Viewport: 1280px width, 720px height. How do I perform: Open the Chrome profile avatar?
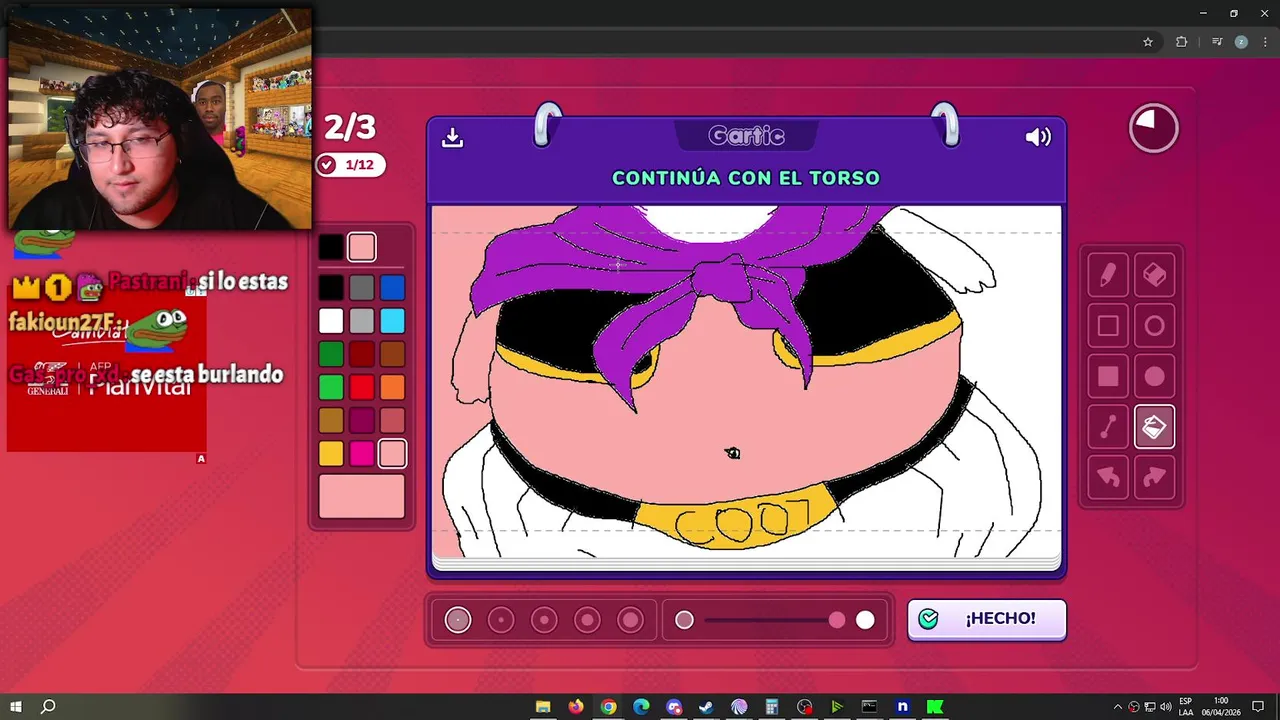[1241, 42]
